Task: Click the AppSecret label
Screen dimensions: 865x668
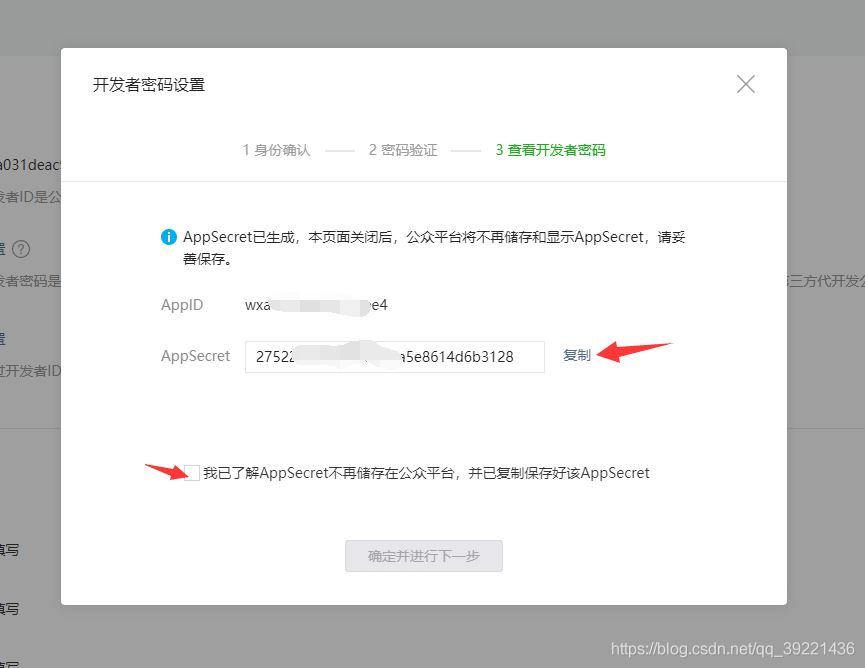Action: point(195,356)
